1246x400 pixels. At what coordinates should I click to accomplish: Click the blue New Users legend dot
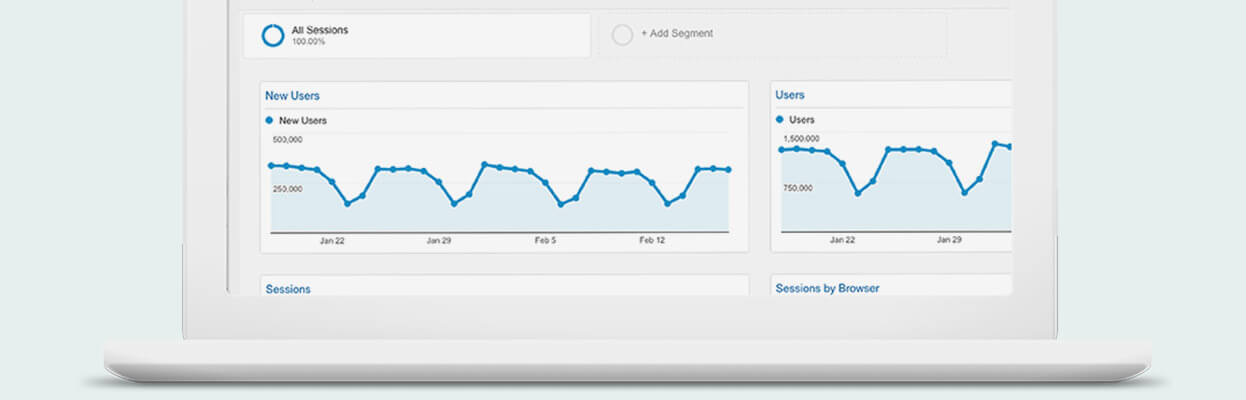269,120
